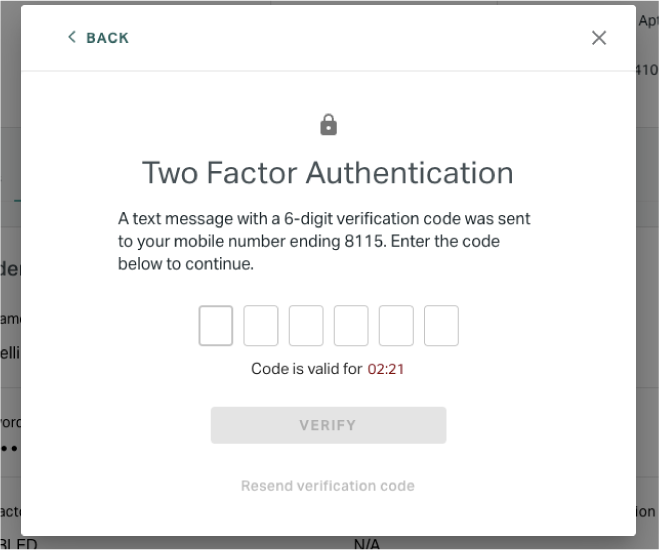Focus the first verification code digit box
This screenshot has width=659, height=550.
click(x=216, y=326)
